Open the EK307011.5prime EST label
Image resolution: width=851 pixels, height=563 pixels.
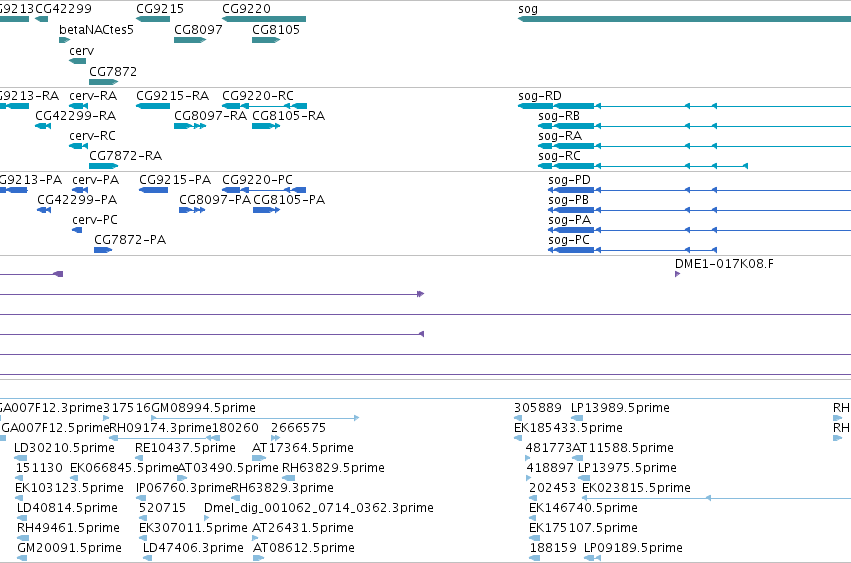pyautogui.click(x=193, y=529)
